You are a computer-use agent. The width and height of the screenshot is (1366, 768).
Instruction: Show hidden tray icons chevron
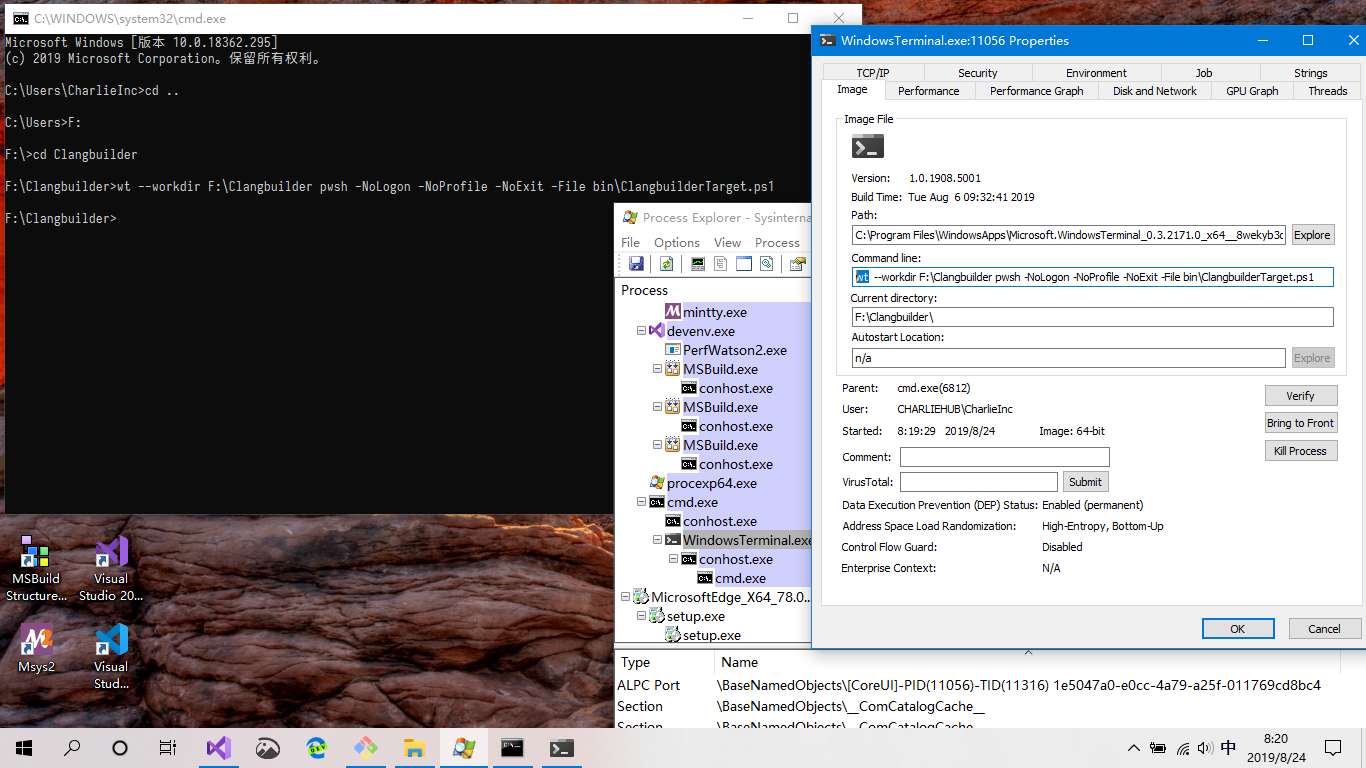(x=1133, y=748)
